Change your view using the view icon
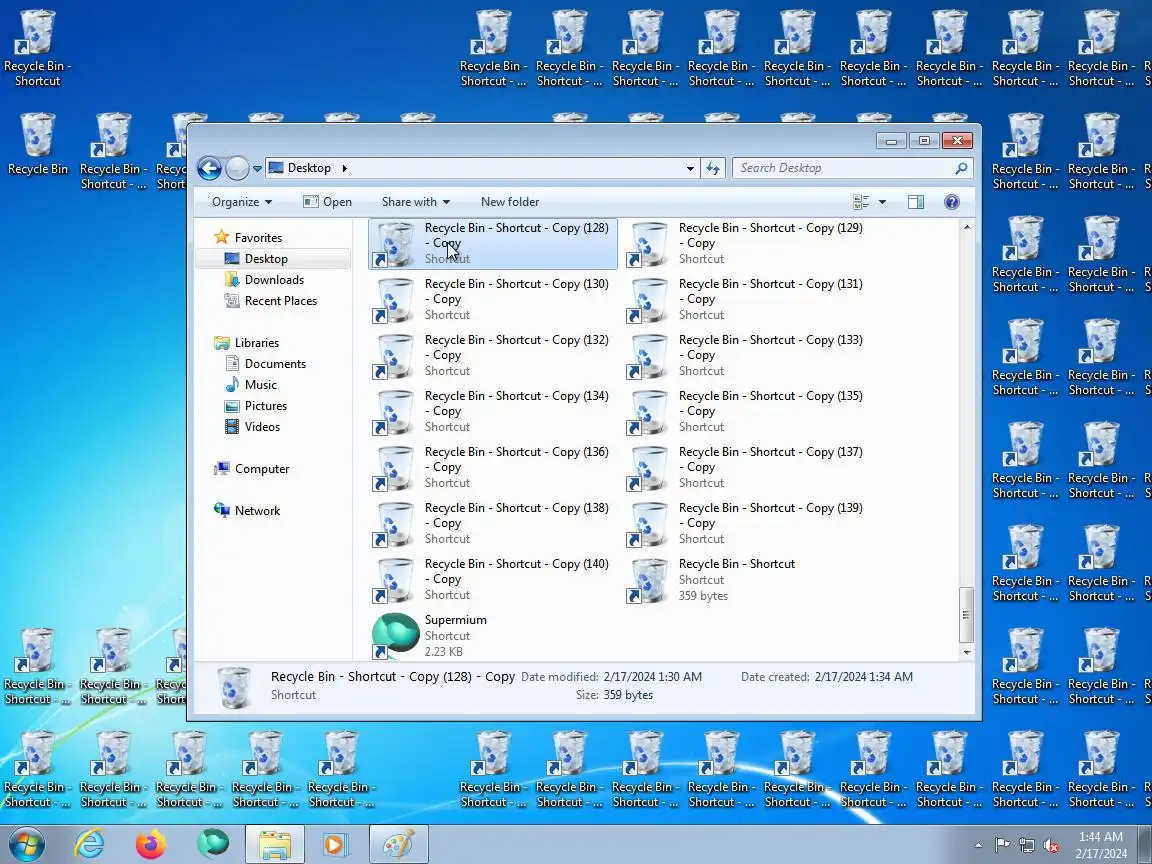 pos(861,202)
